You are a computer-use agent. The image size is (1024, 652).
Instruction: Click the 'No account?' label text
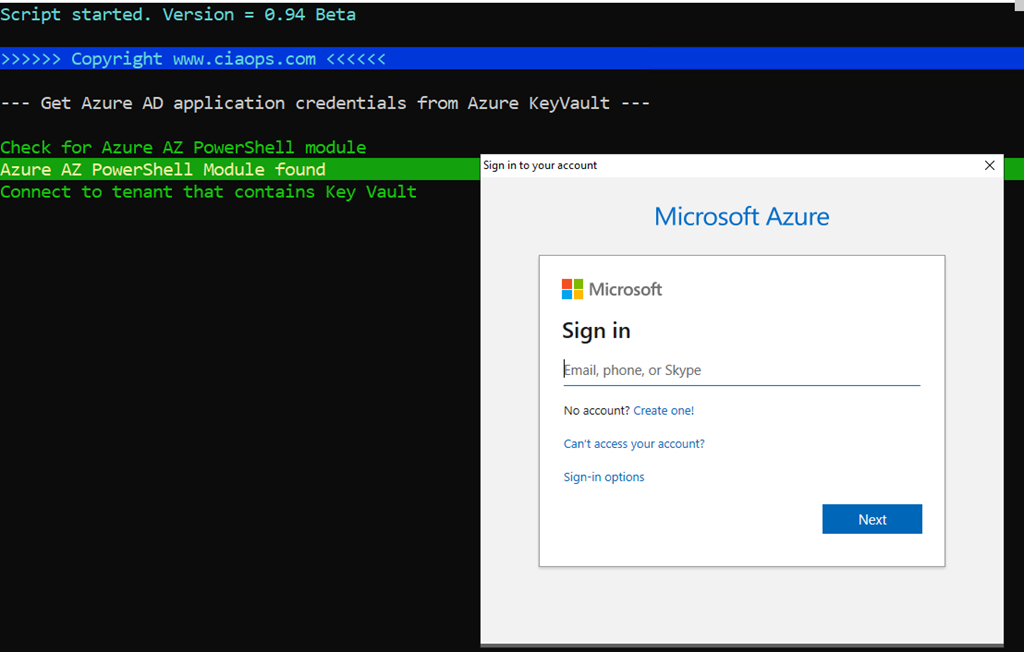[x=596, y=411]
